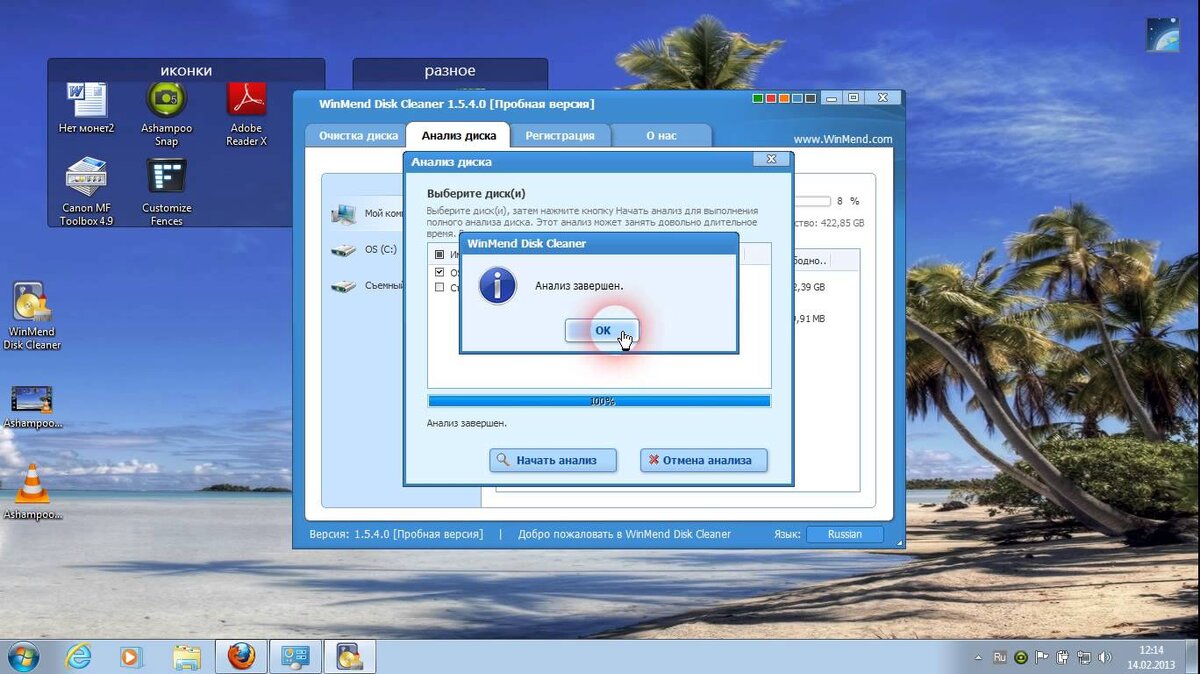Viewport: 1200px width, 674px height.
Task: Click the Firefox icon in the taskbar
Action: point(240,656)
